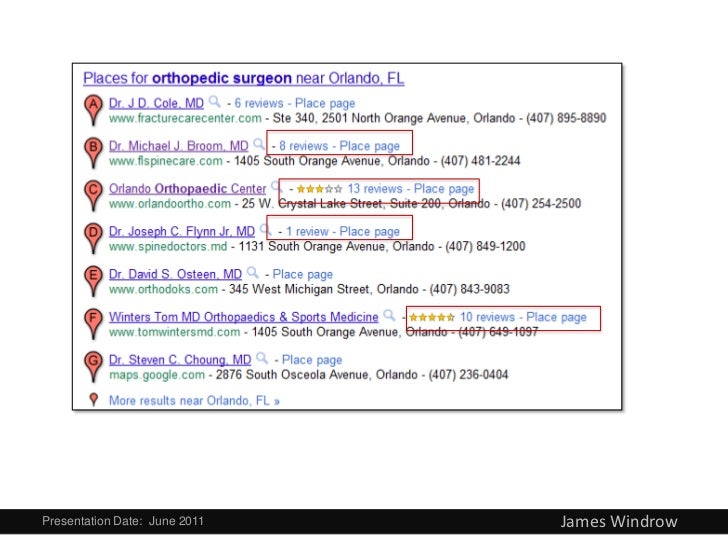
Task: Click magnifier icon next to Dr. Steven C. Choung
Action: (262, 358)
